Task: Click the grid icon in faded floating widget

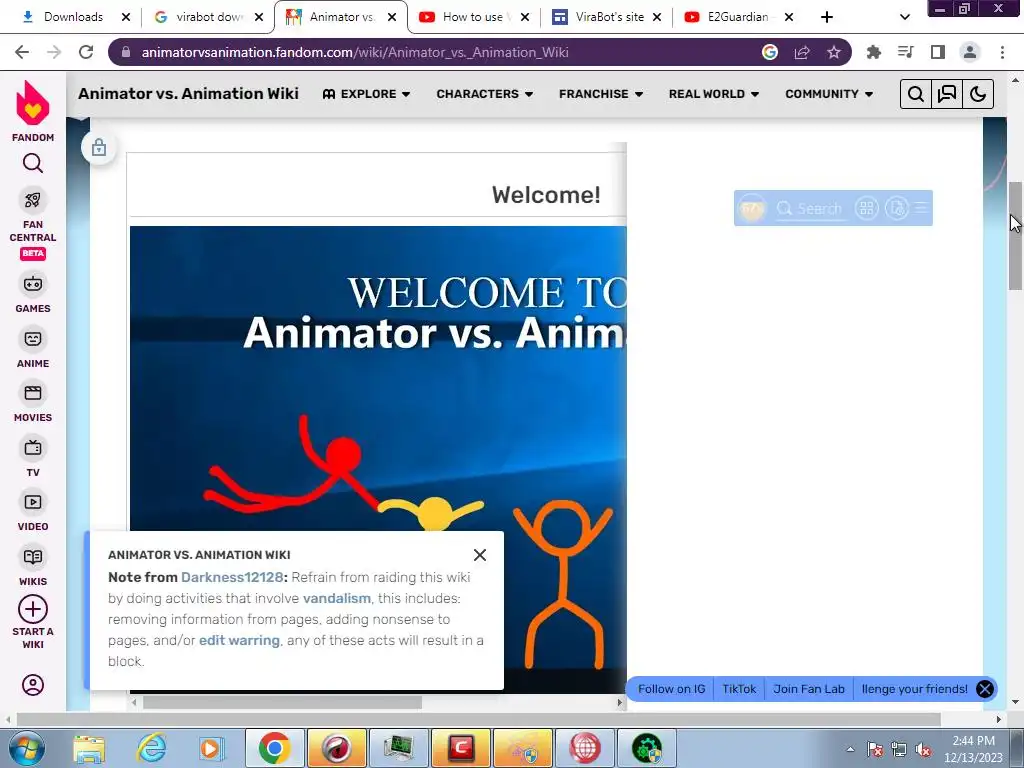Action: tap(867, 208)
